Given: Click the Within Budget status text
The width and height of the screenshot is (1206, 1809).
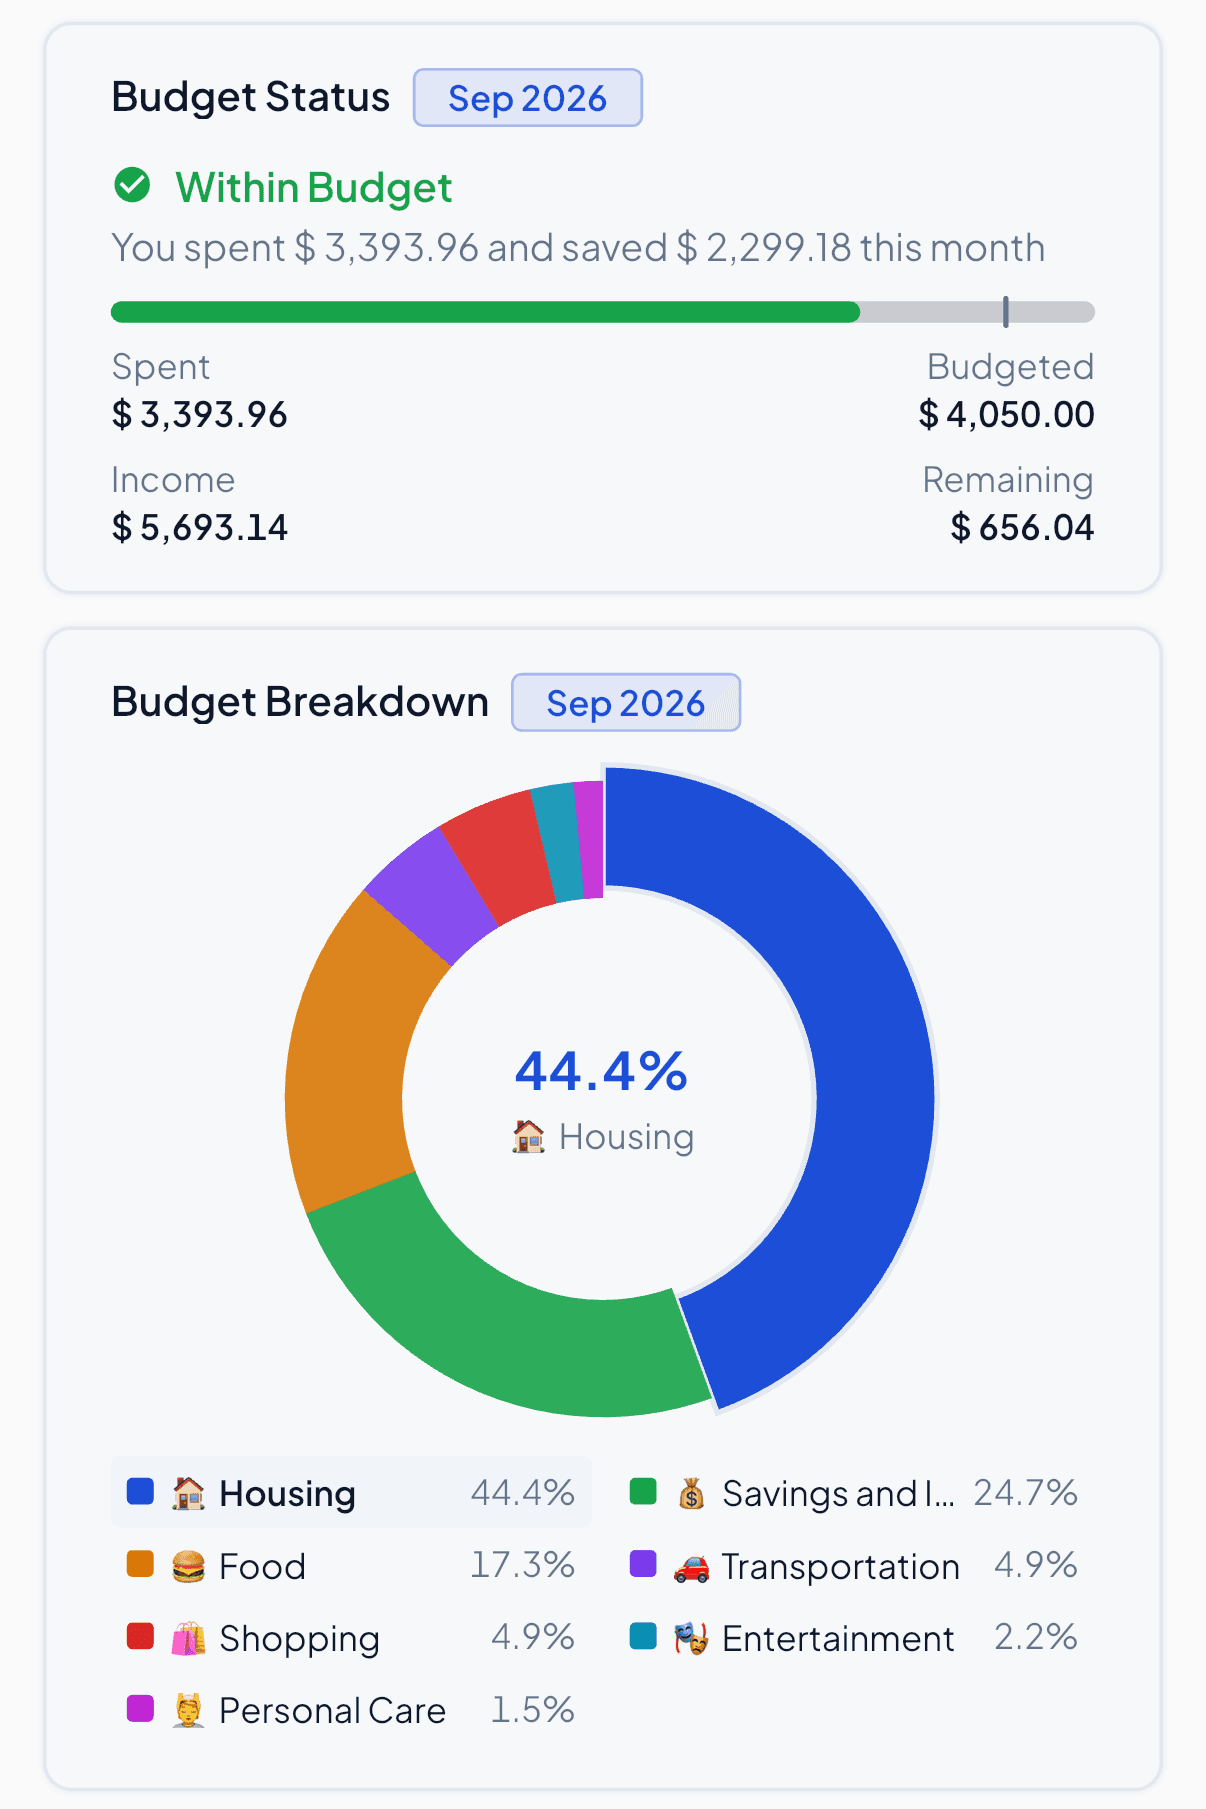Looking at the screenshot, I should (x=314, y=187).
